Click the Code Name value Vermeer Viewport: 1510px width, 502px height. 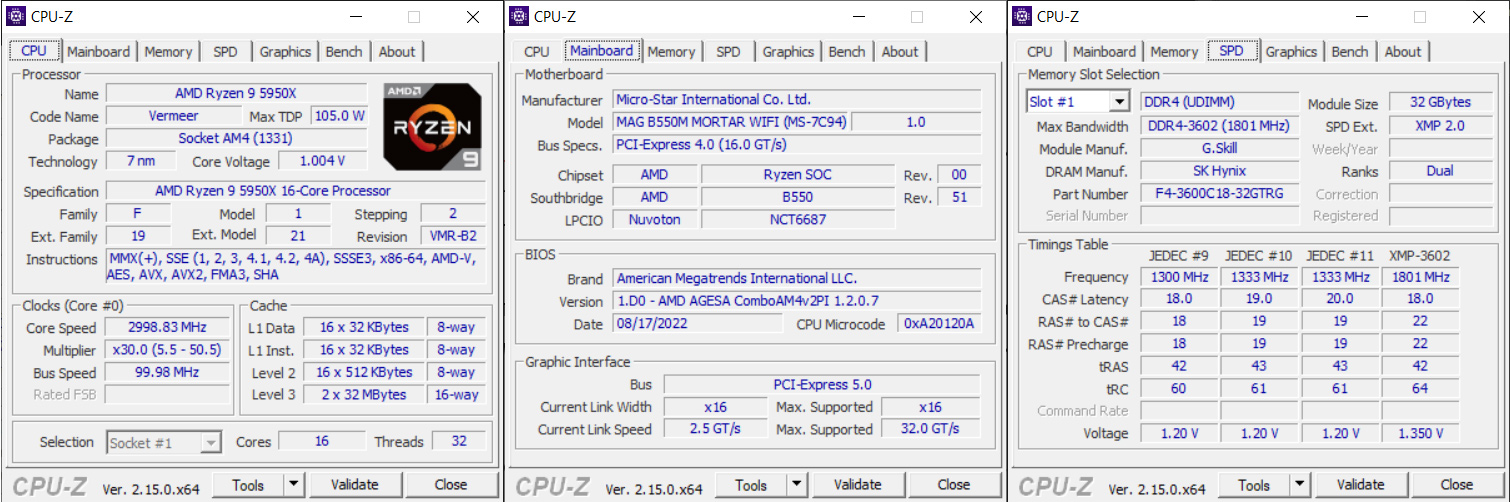pyautogui.click(x=174, y=116)
